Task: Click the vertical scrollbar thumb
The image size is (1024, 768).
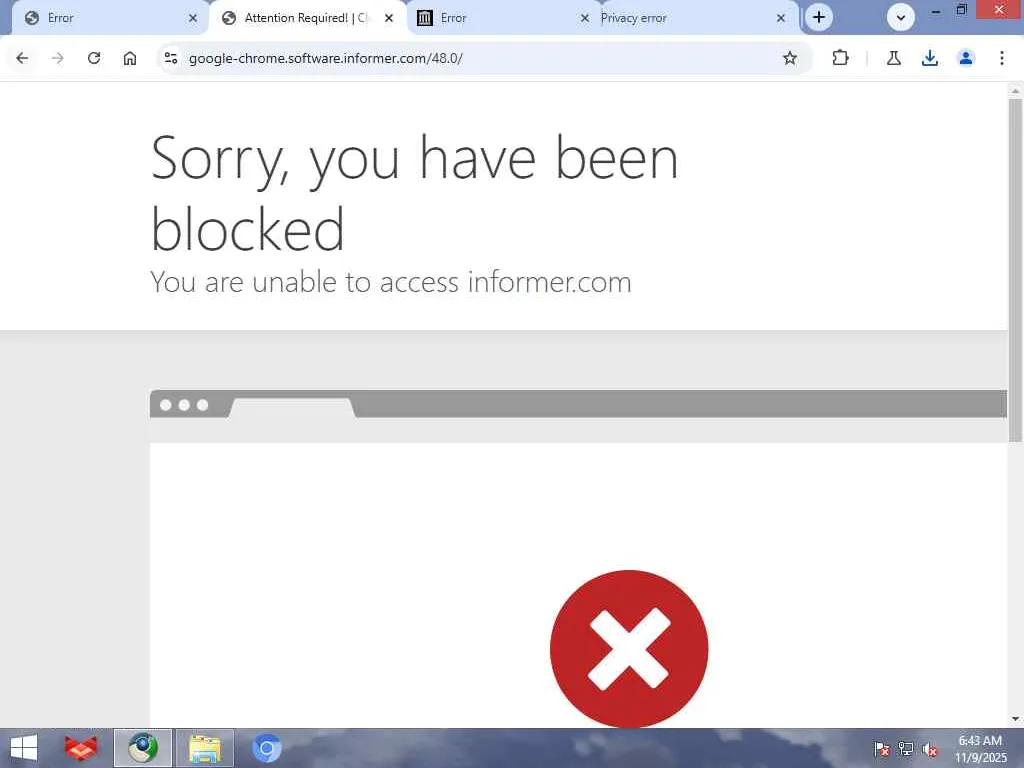Action: (x=1015, y=270)
